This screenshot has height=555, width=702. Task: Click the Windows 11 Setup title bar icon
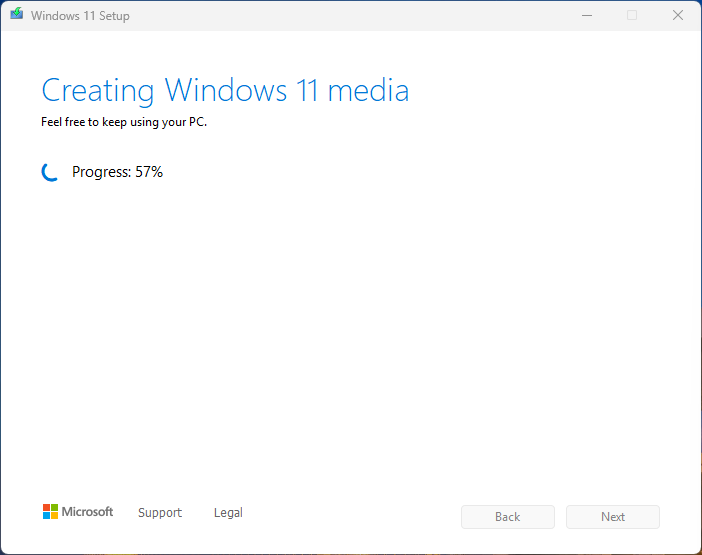[16, 15]
